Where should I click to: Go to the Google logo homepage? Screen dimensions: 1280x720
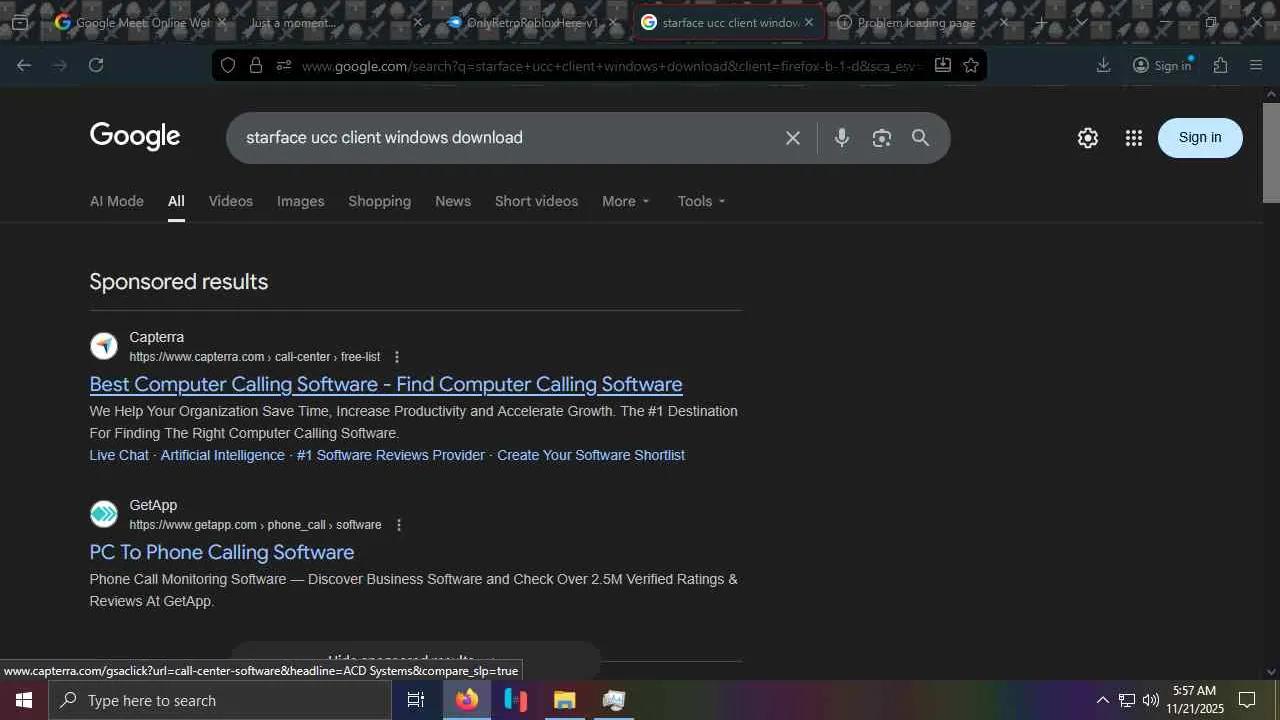coord(135,137)
